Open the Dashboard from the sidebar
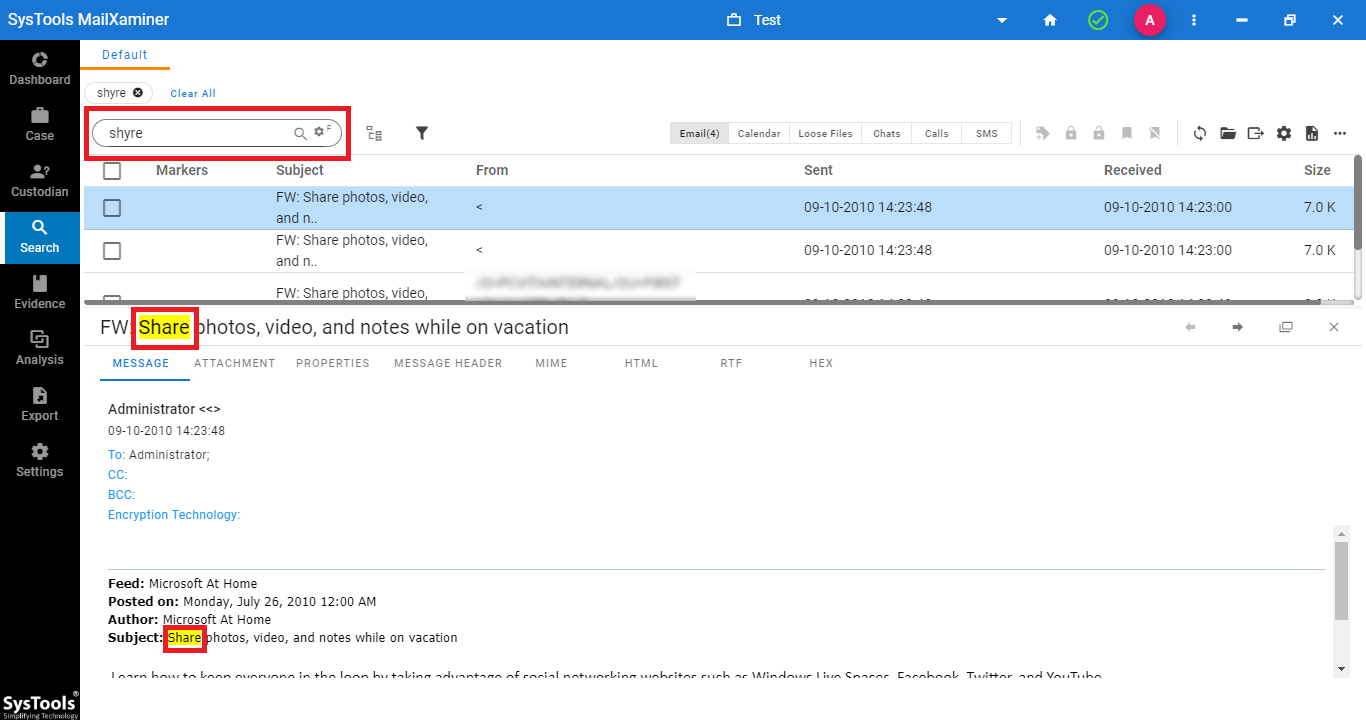The height and width of the screenshot is (720, 1366). pyautogui.click(x=40, y=69)
